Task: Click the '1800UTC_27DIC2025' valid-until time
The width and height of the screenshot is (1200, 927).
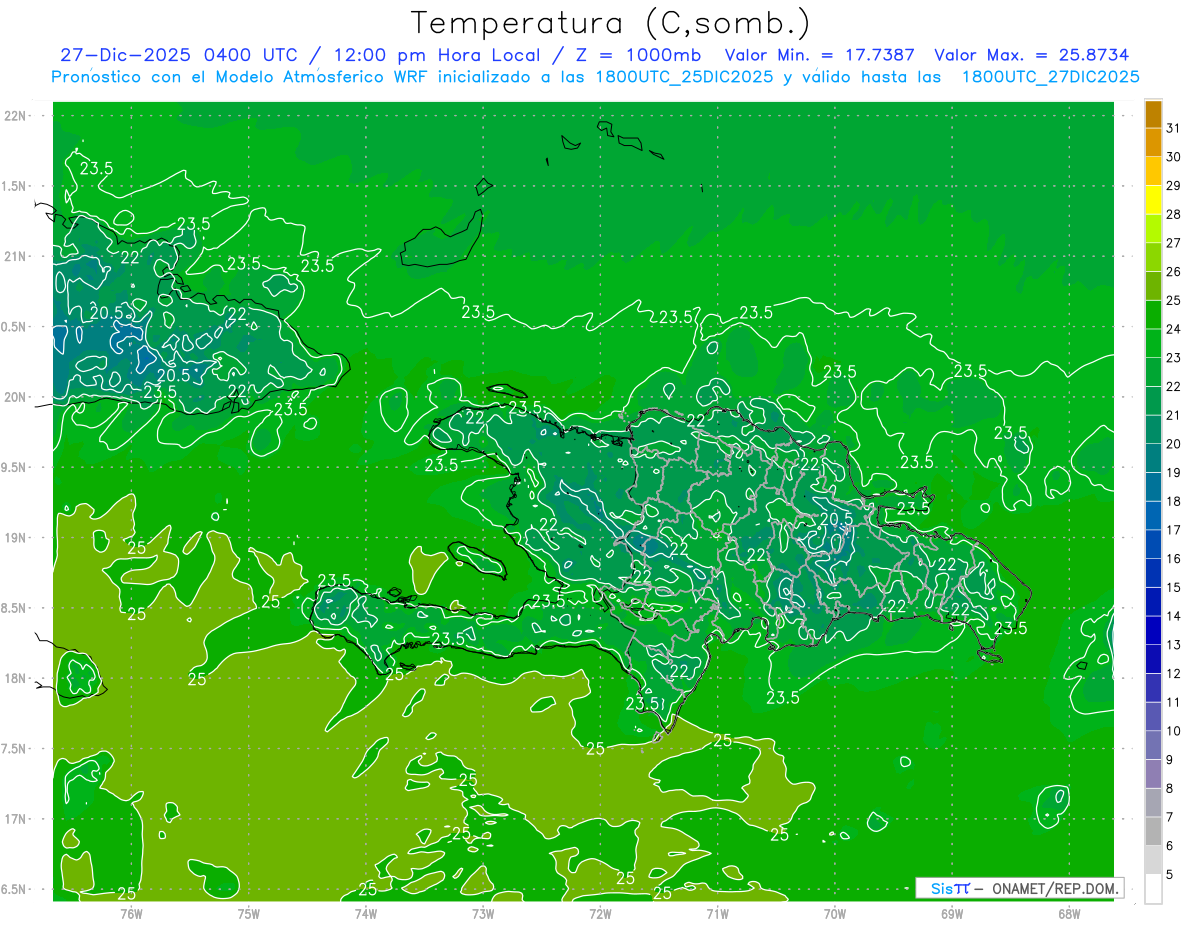Action: [x=1050, y=76]
